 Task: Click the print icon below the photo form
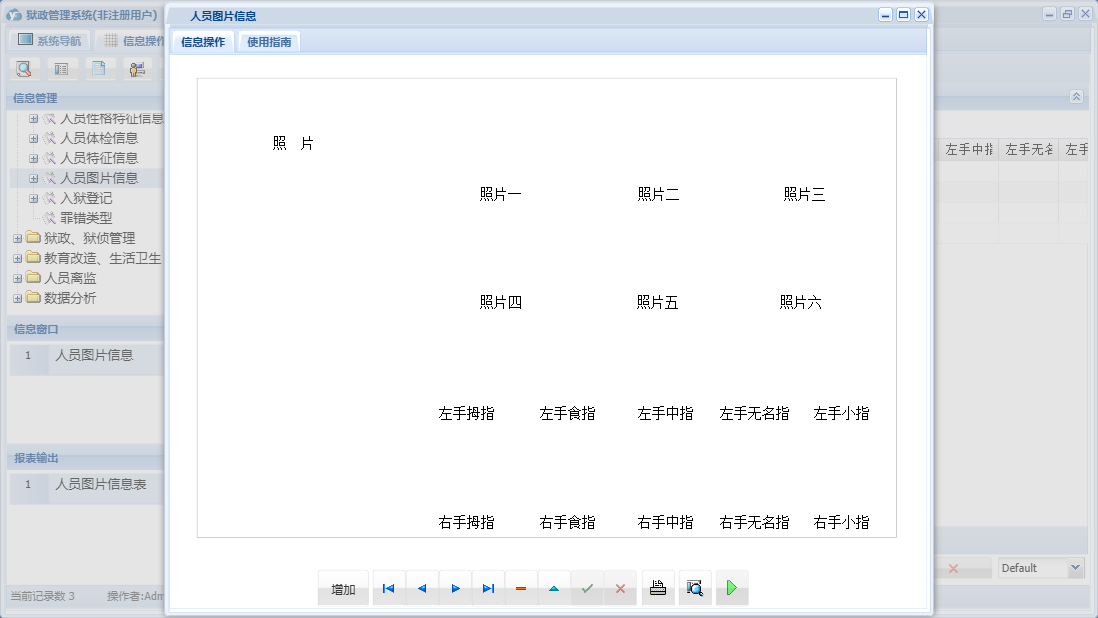pyautogui.click(x=657, y=588)
